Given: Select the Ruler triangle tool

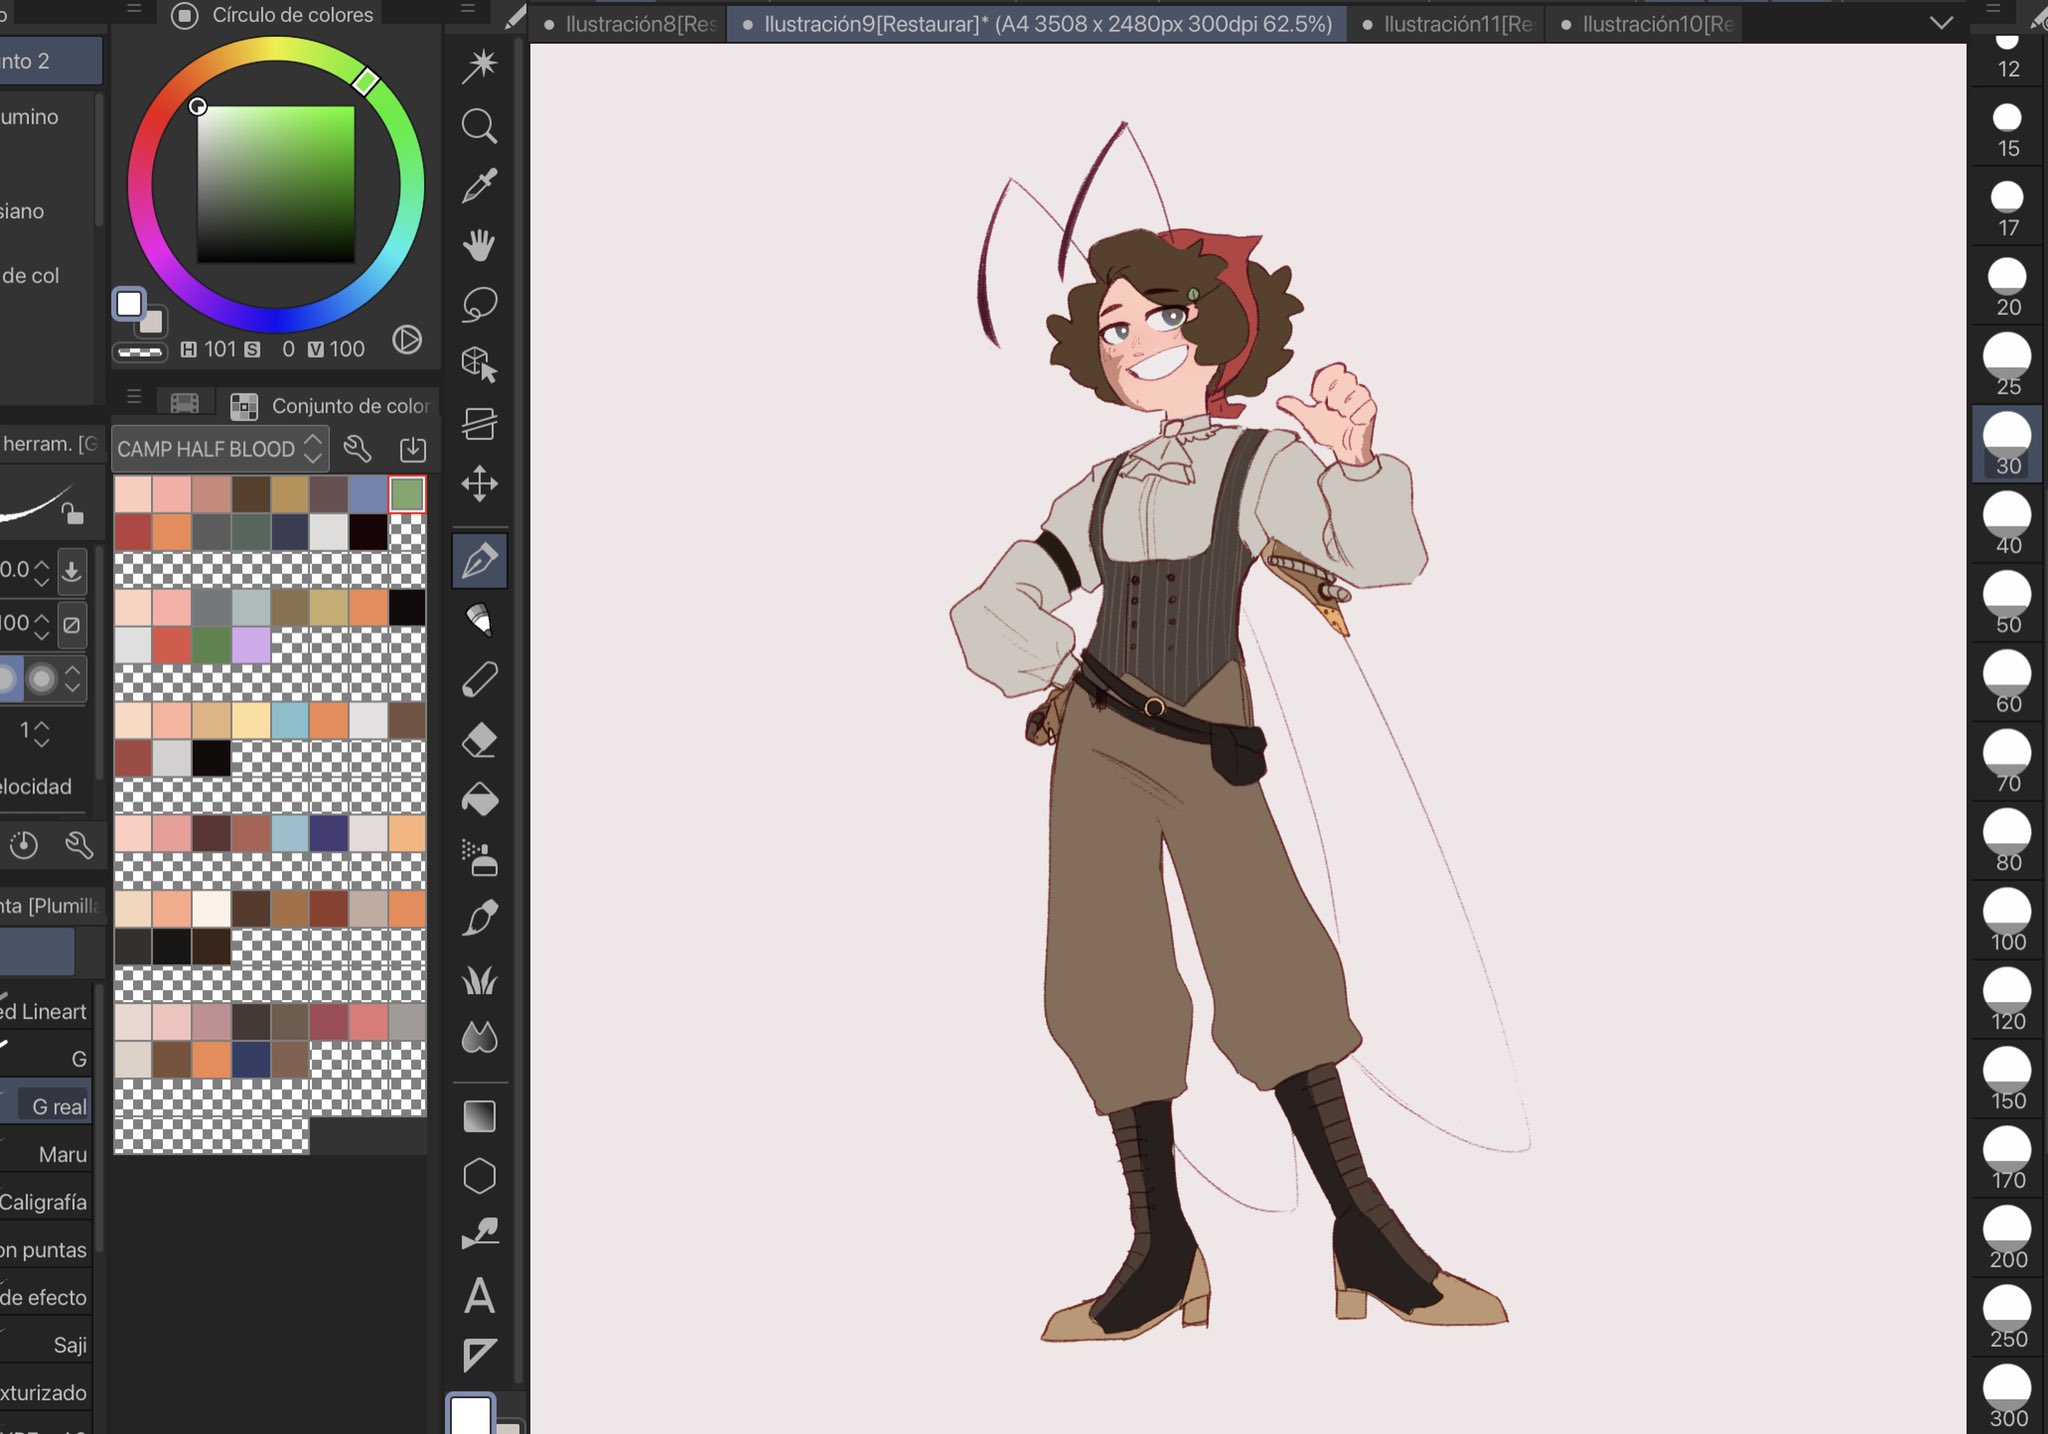Looking at the screenshot, I should 480,1355.
